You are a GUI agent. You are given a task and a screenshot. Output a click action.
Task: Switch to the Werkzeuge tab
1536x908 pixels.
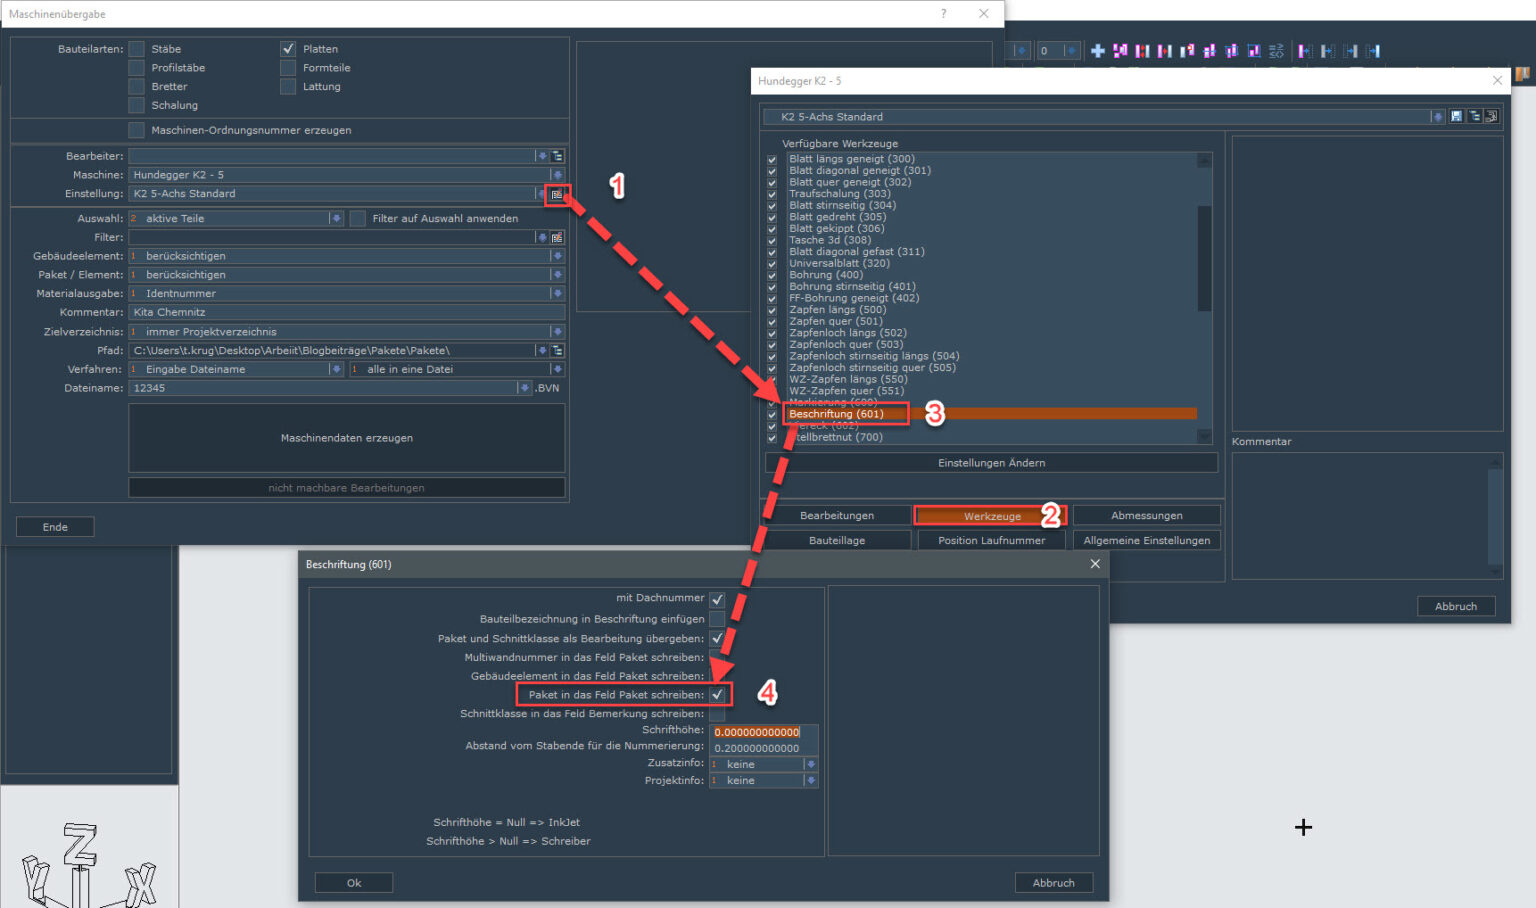pyautogui.click(x=991, y=516)
